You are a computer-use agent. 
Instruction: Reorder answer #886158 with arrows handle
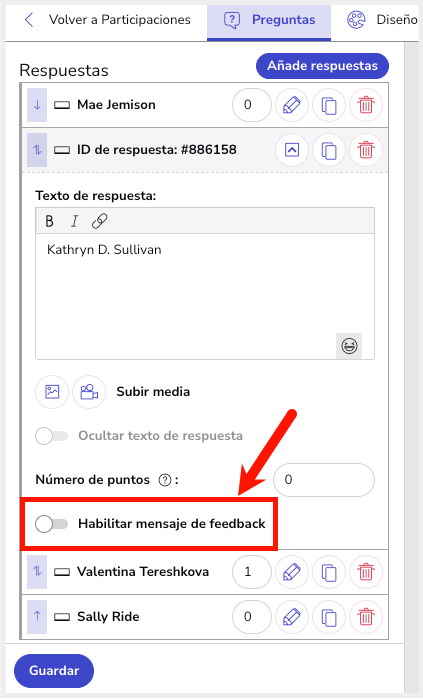tap(37, 150)
